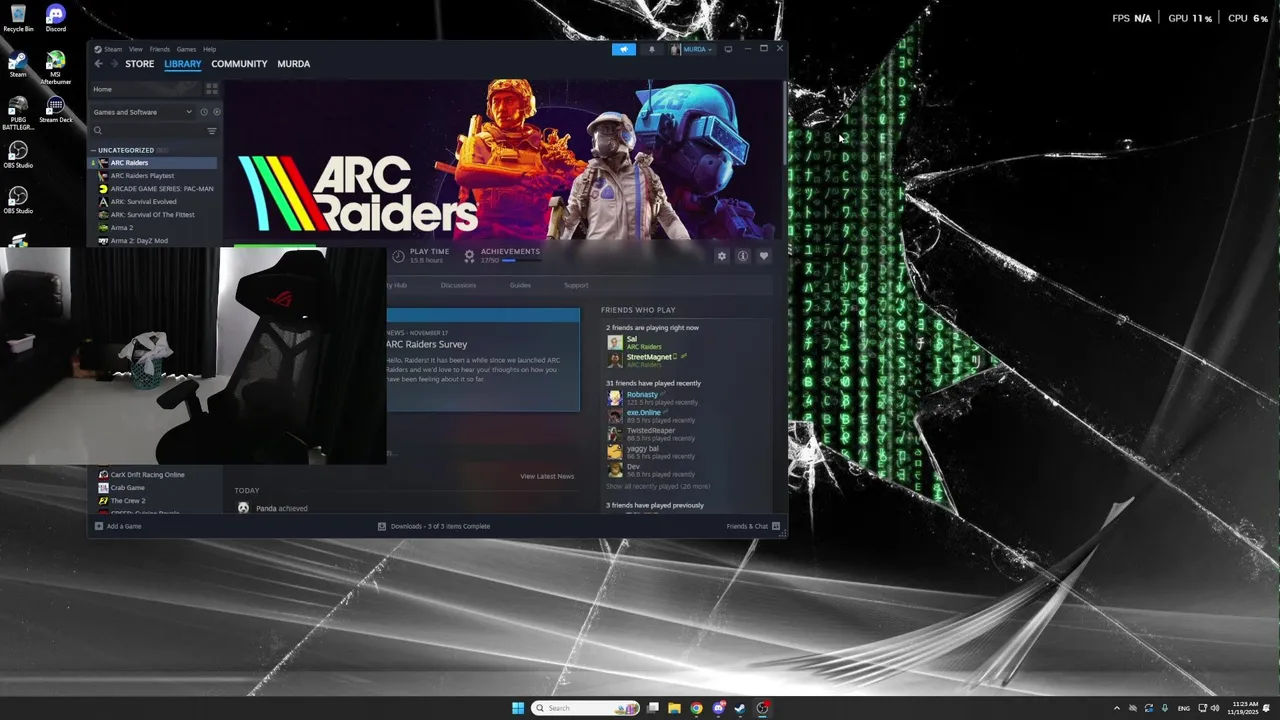Open OBS Studio taskbar icon
The height and width of the screenshot is (720, 1280).
coord(763,708)
